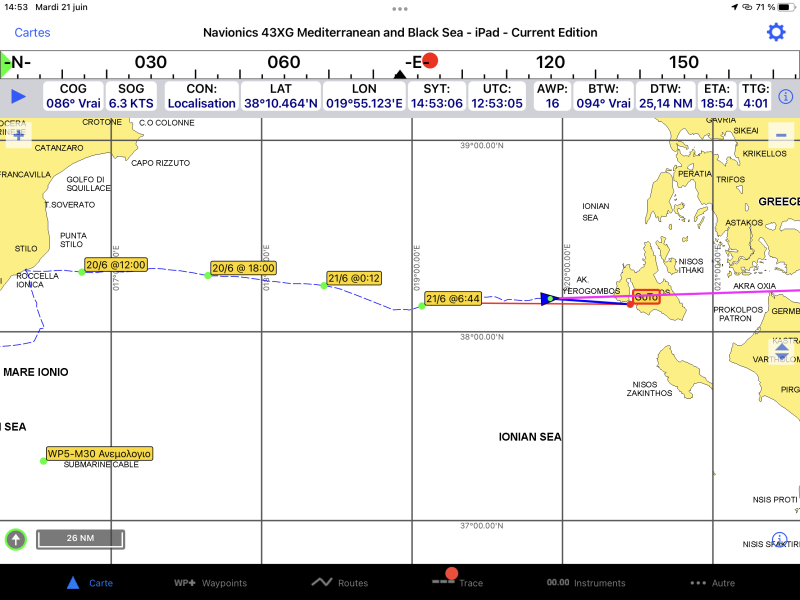Tap the CON: Localisation field

point(202,96)
